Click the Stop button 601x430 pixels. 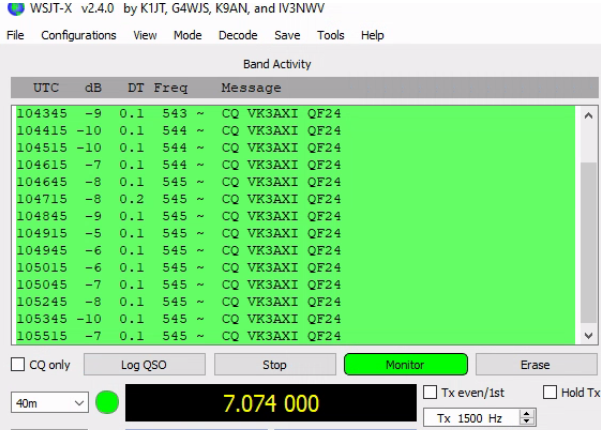click(x=272, y=366)
